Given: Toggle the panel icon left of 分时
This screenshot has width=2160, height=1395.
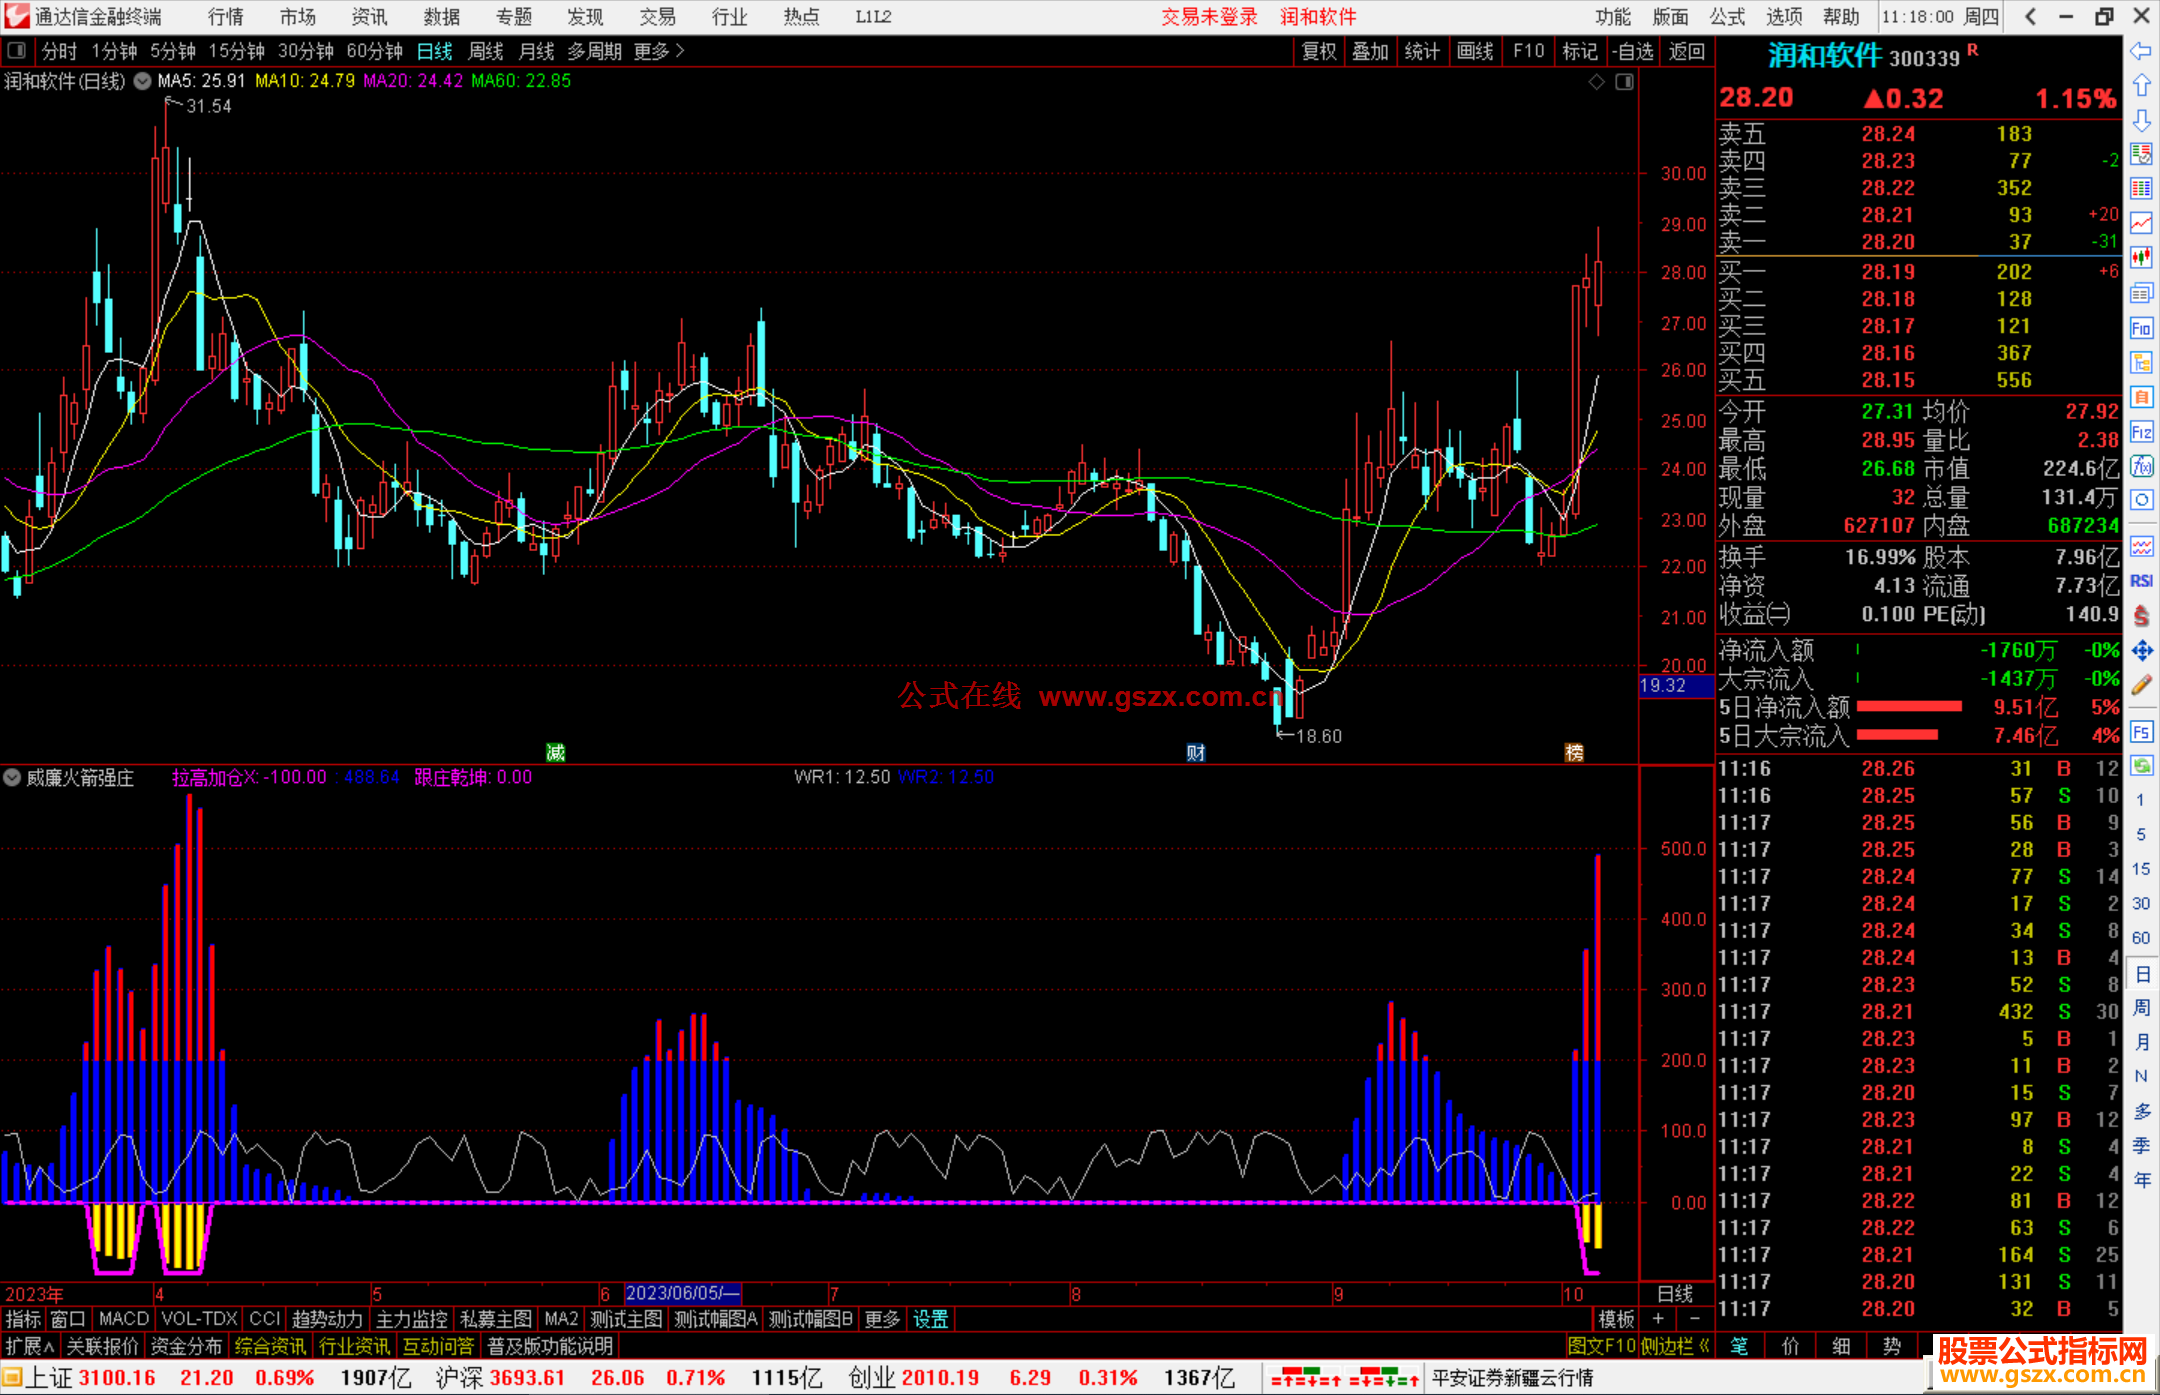Looking at the screenshot, I should click(17, 51).
